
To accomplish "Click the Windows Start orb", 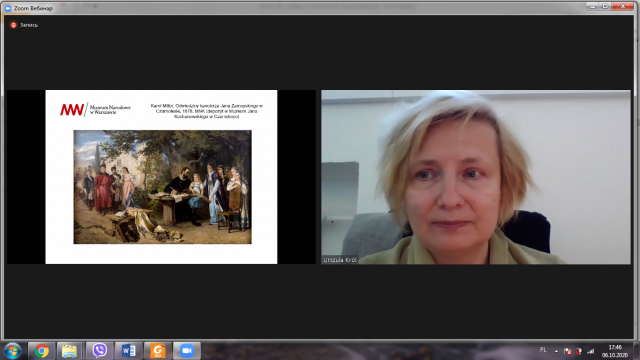I will (x=13, y=351).
